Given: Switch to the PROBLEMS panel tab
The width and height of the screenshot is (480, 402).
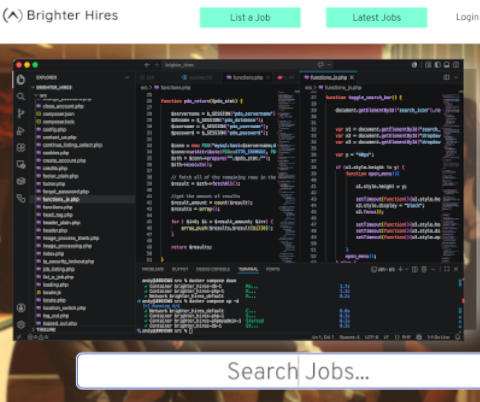Looking at the screenshot, I should click(x=153, y=269).
